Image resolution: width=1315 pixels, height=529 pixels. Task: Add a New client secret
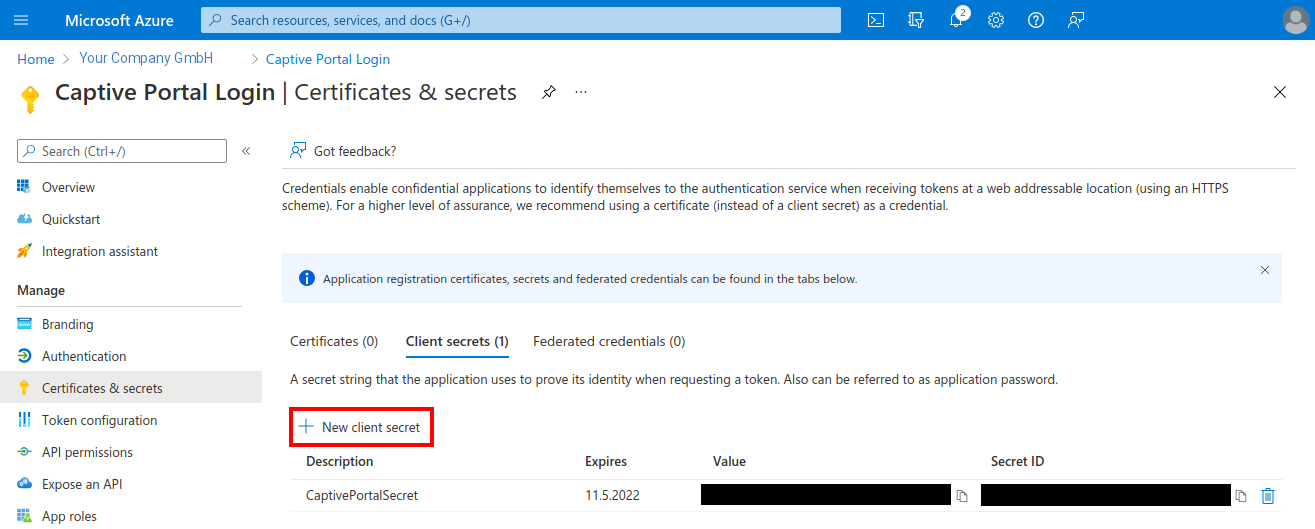(x=361, y=427)
